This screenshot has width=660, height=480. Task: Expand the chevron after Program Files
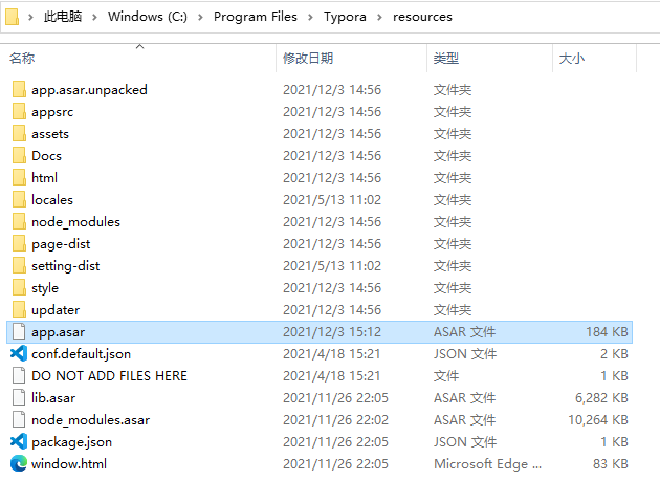pyautogui.click(x=310, y=17)
